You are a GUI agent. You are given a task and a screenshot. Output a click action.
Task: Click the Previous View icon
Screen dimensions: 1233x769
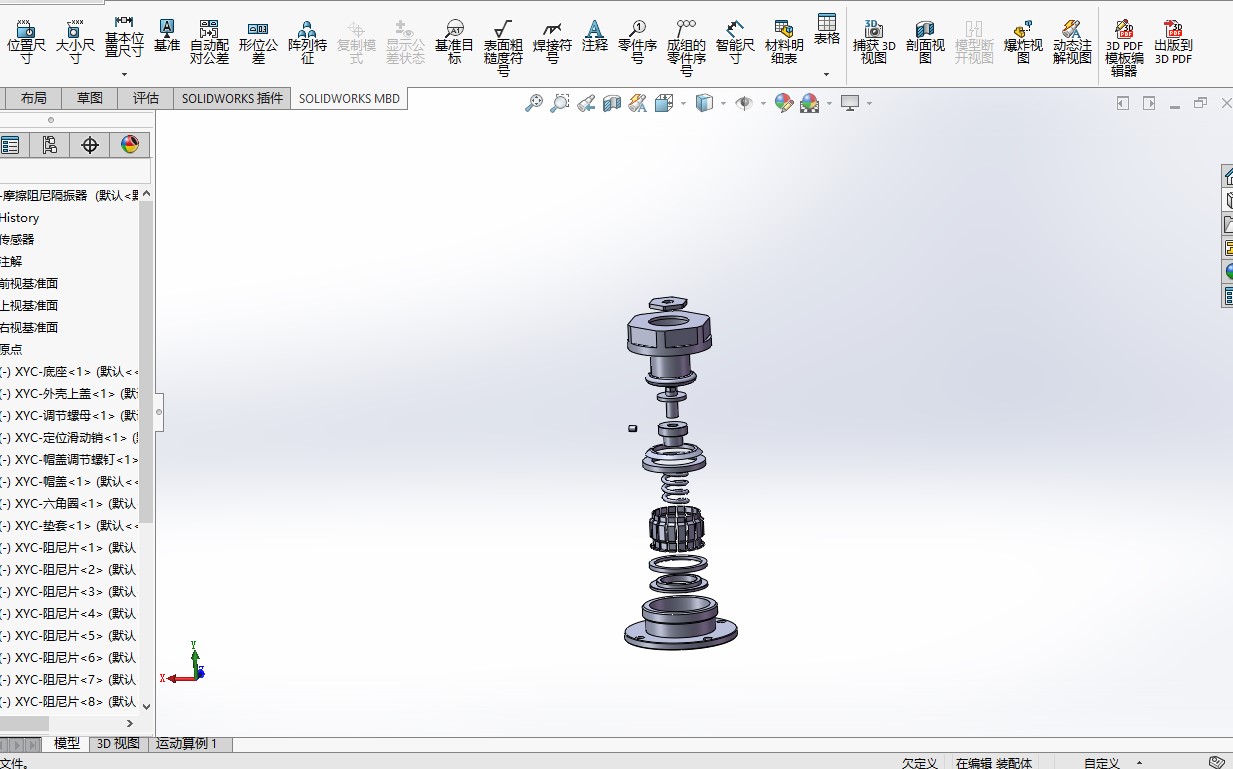[x=586, y=103]
